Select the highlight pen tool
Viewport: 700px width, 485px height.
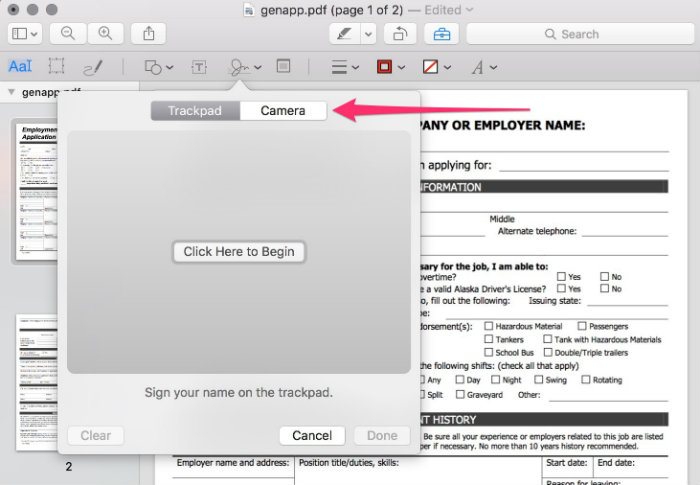[344, 34]
